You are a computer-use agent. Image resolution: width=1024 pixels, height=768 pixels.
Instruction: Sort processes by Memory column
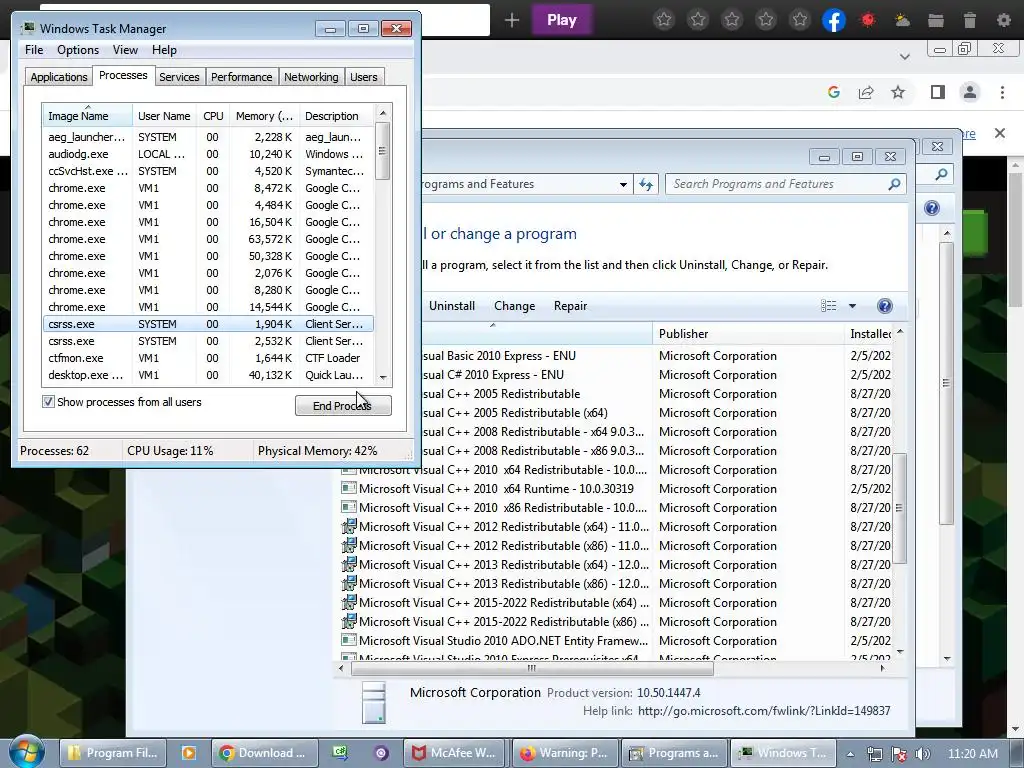[x=264, y=116]
